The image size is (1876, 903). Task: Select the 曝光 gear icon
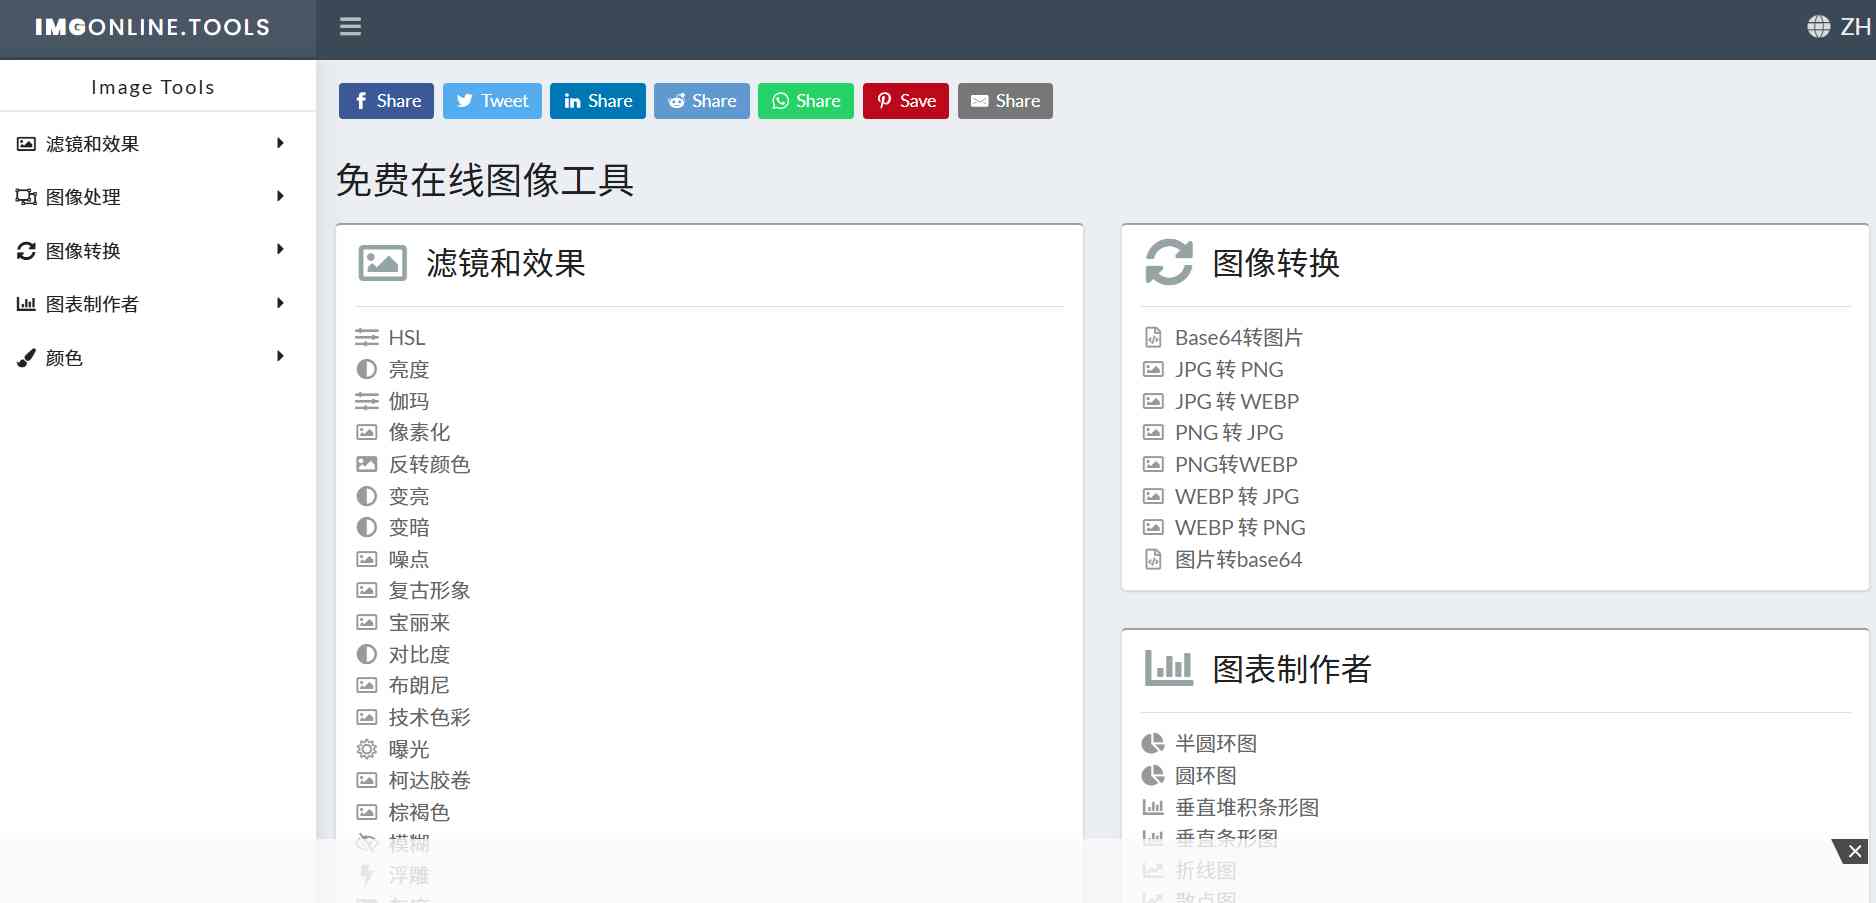[x=366, y=749]
